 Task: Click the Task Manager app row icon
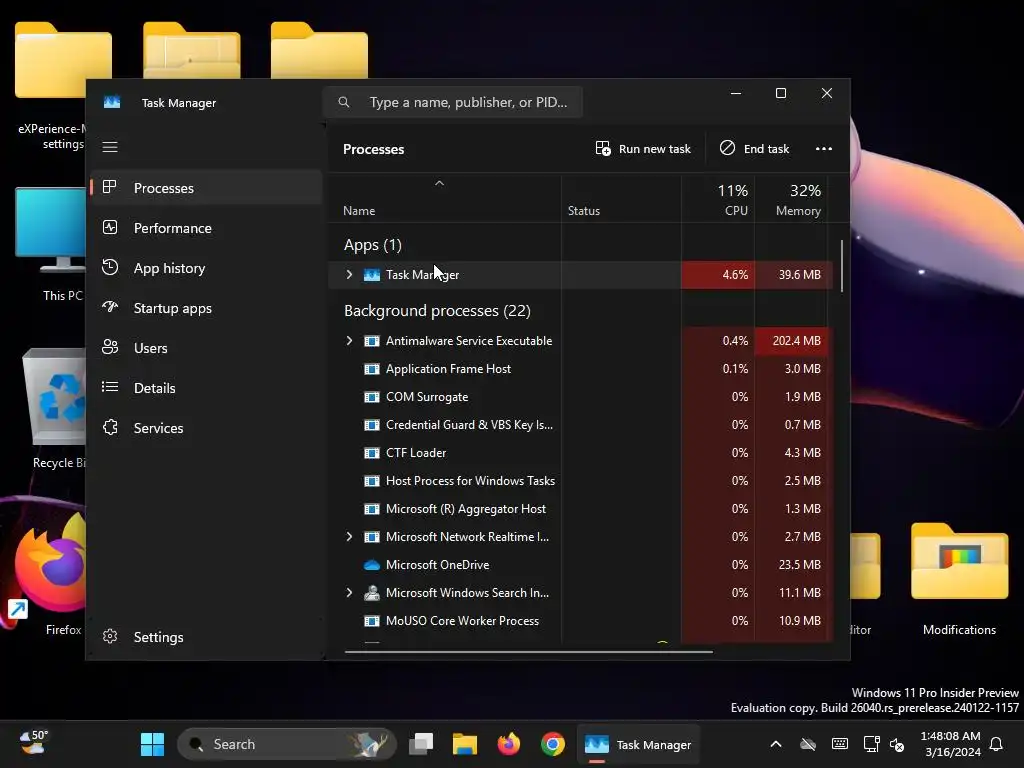pos(372,275)
